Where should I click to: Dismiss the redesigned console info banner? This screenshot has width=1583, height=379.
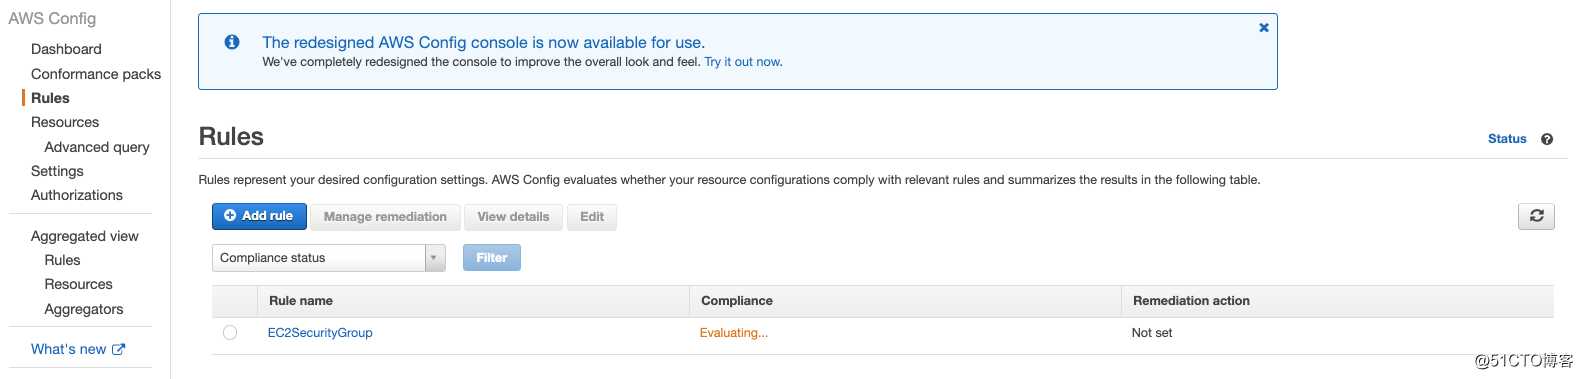[1264, 28]
